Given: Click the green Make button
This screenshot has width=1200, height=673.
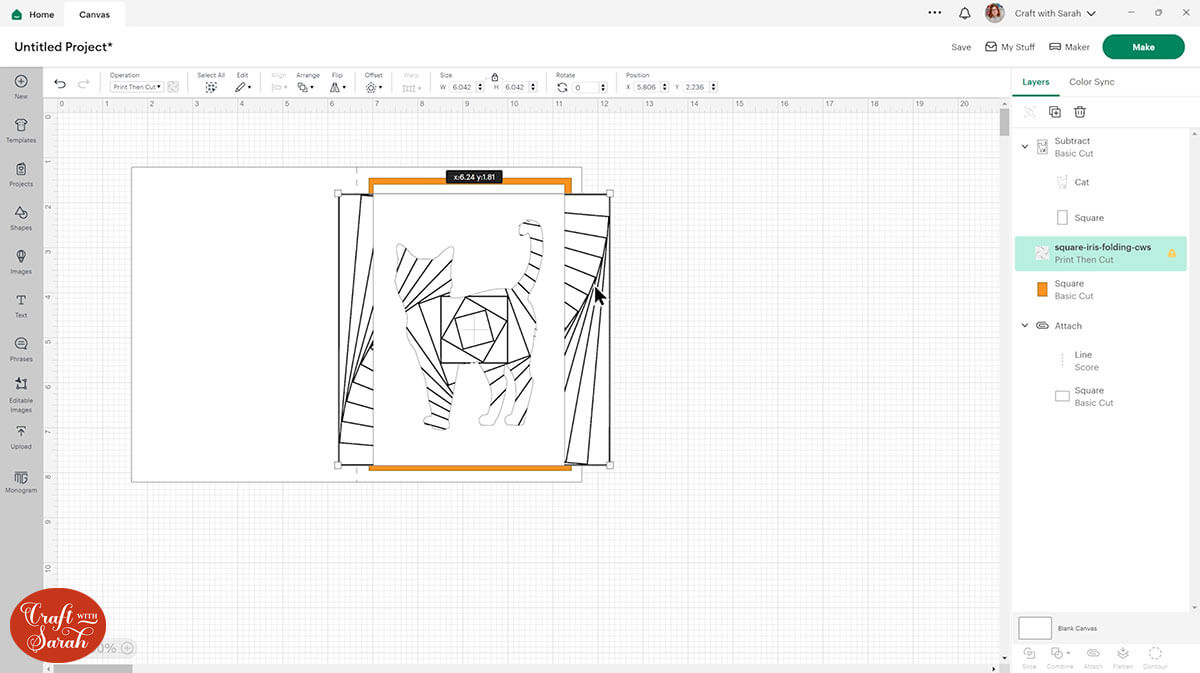Looking at the screenshot, I should click(x=1143, y=47).
